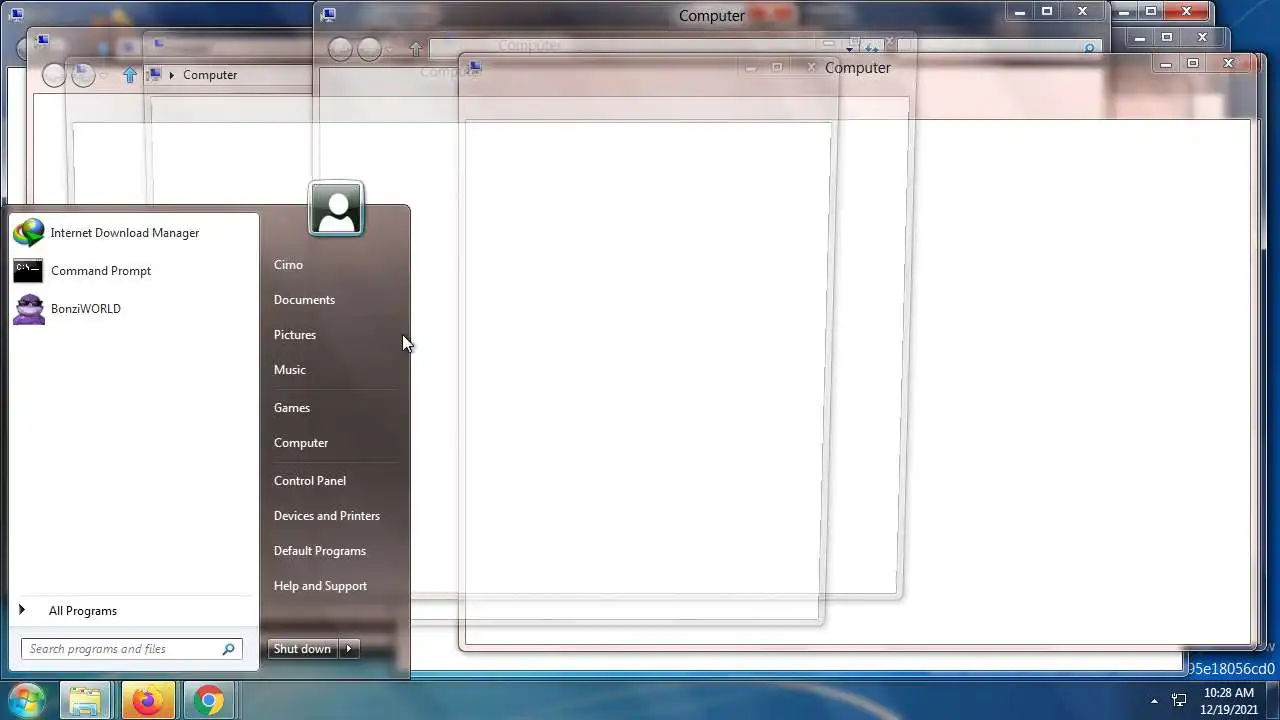This screenshot has width=1280, height=720.
Task: Click the Computer breadcrumb in address bar
Action: [210, 75]
